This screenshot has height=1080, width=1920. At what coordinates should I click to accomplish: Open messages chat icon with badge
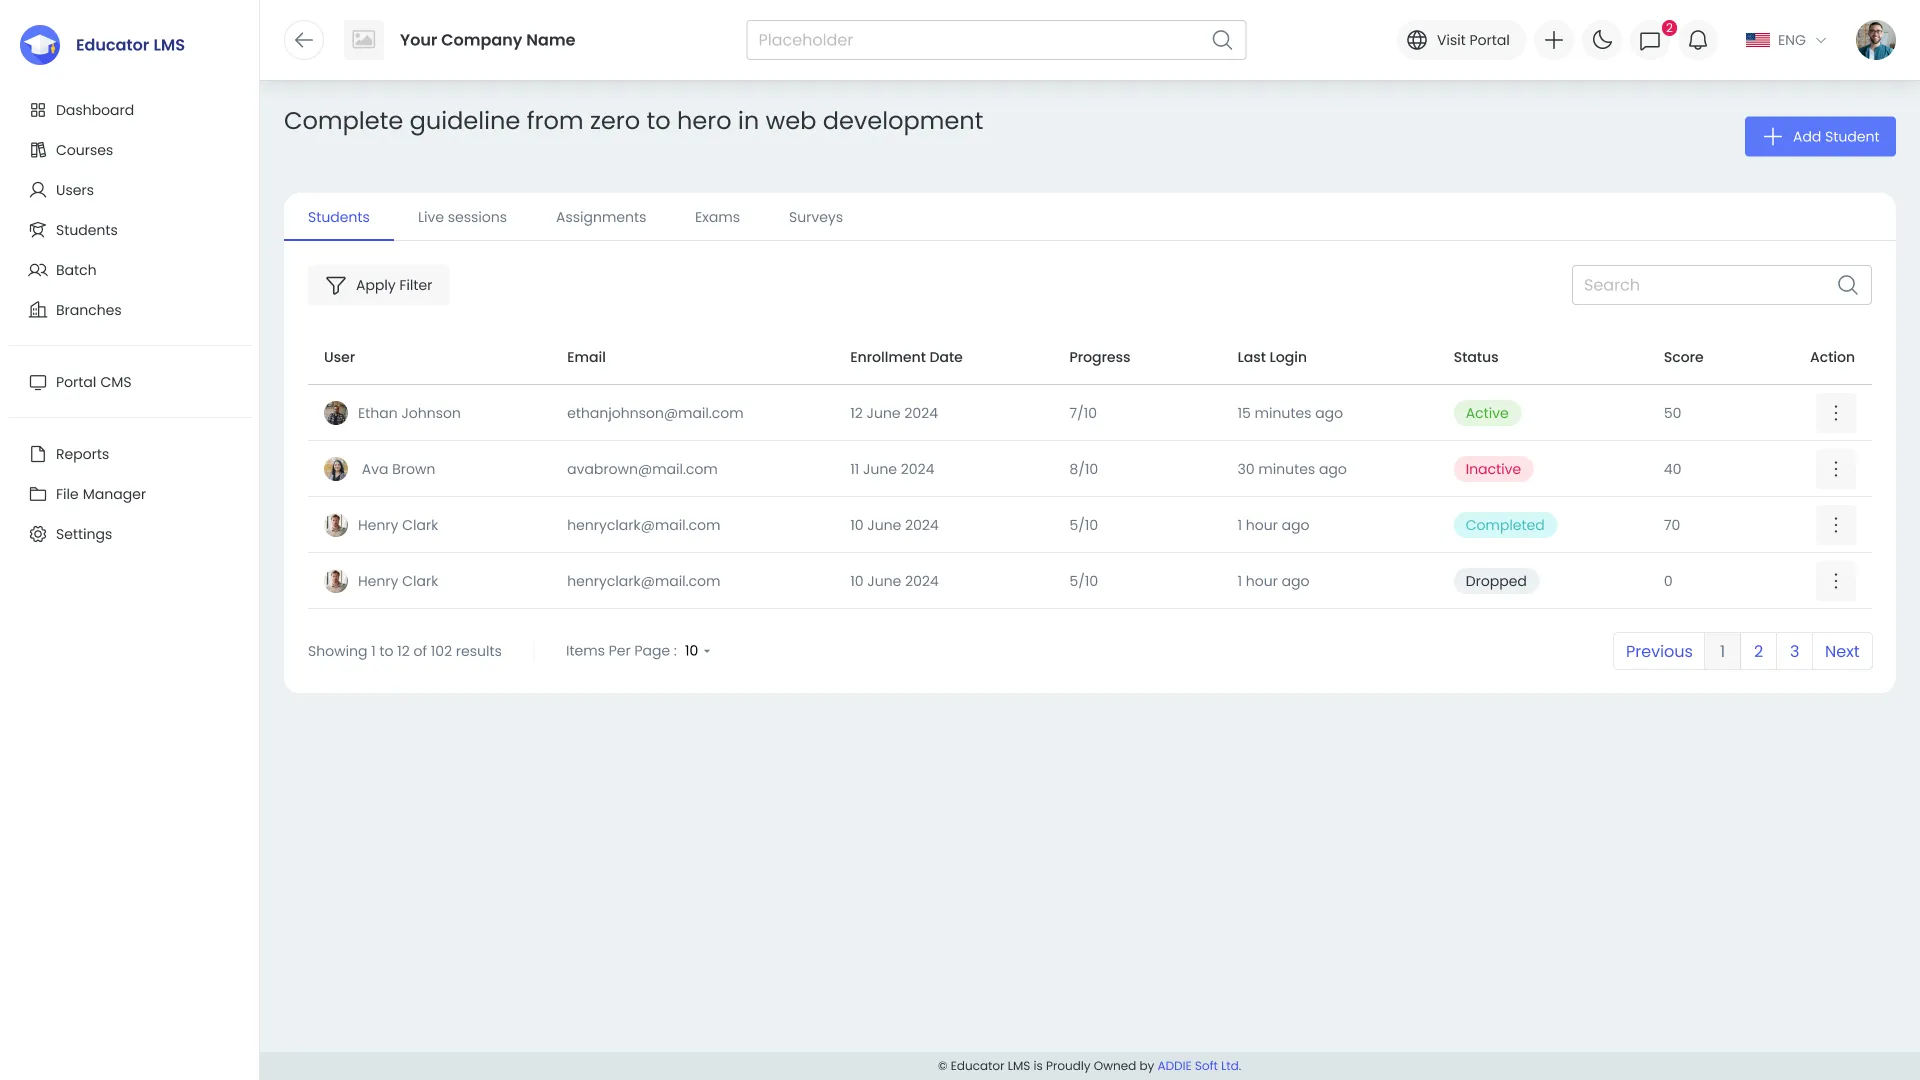tap(1650, 40)
